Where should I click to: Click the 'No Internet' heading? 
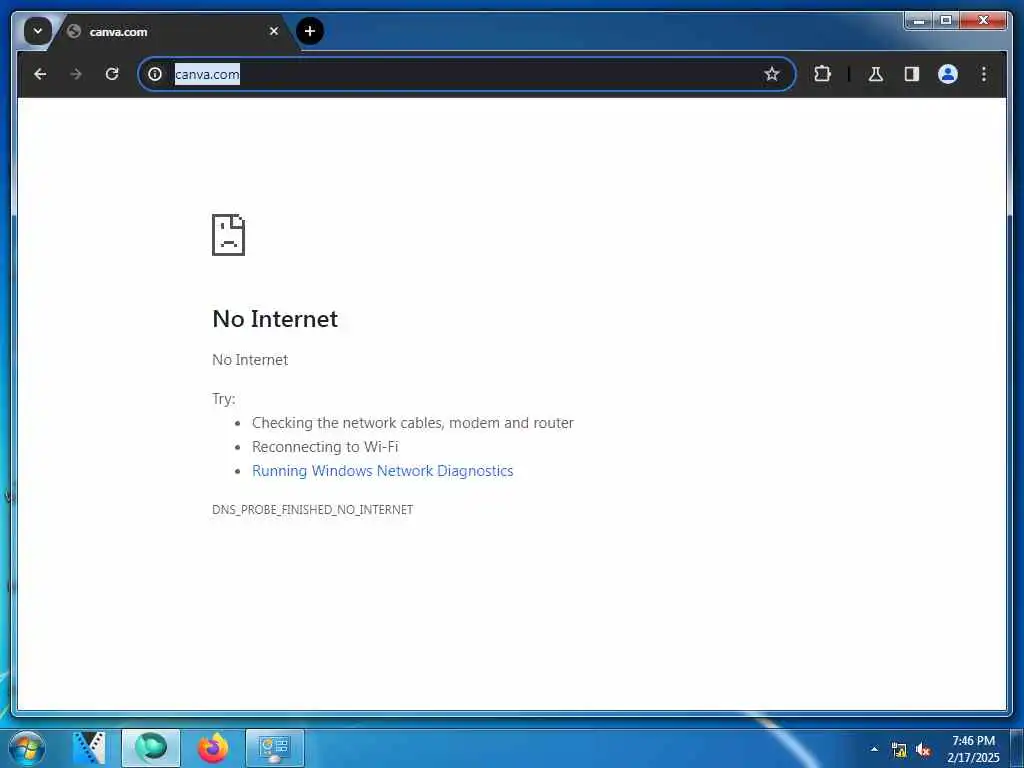point(275,319)
